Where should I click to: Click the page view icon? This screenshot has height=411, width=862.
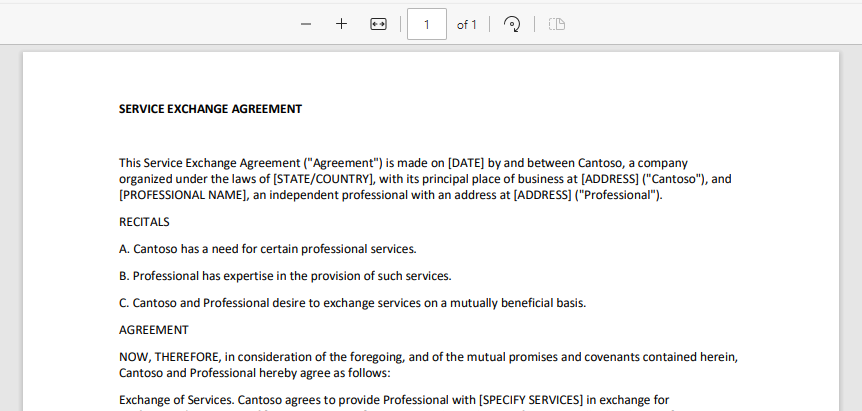557,24
